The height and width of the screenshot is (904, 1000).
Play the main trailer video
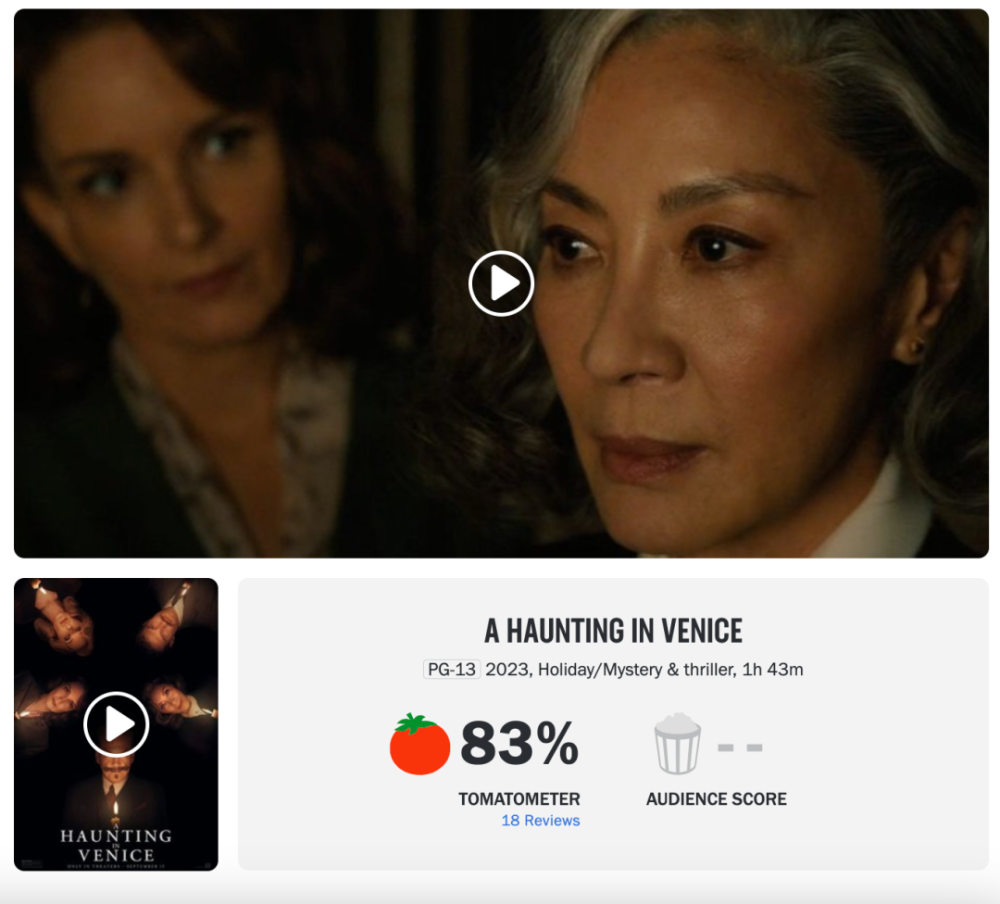click(501, 283)
